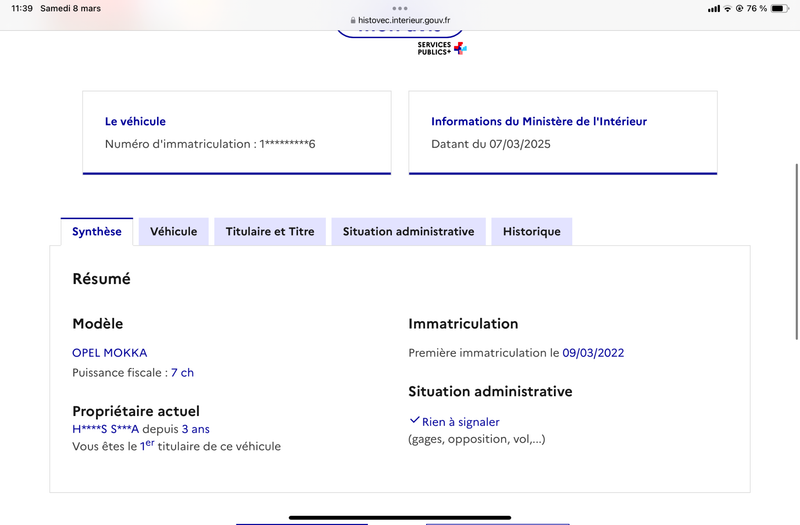Screen dimensions: 800x525
Task: Click the Numéro d'immatriculation value
Action: 287,144
